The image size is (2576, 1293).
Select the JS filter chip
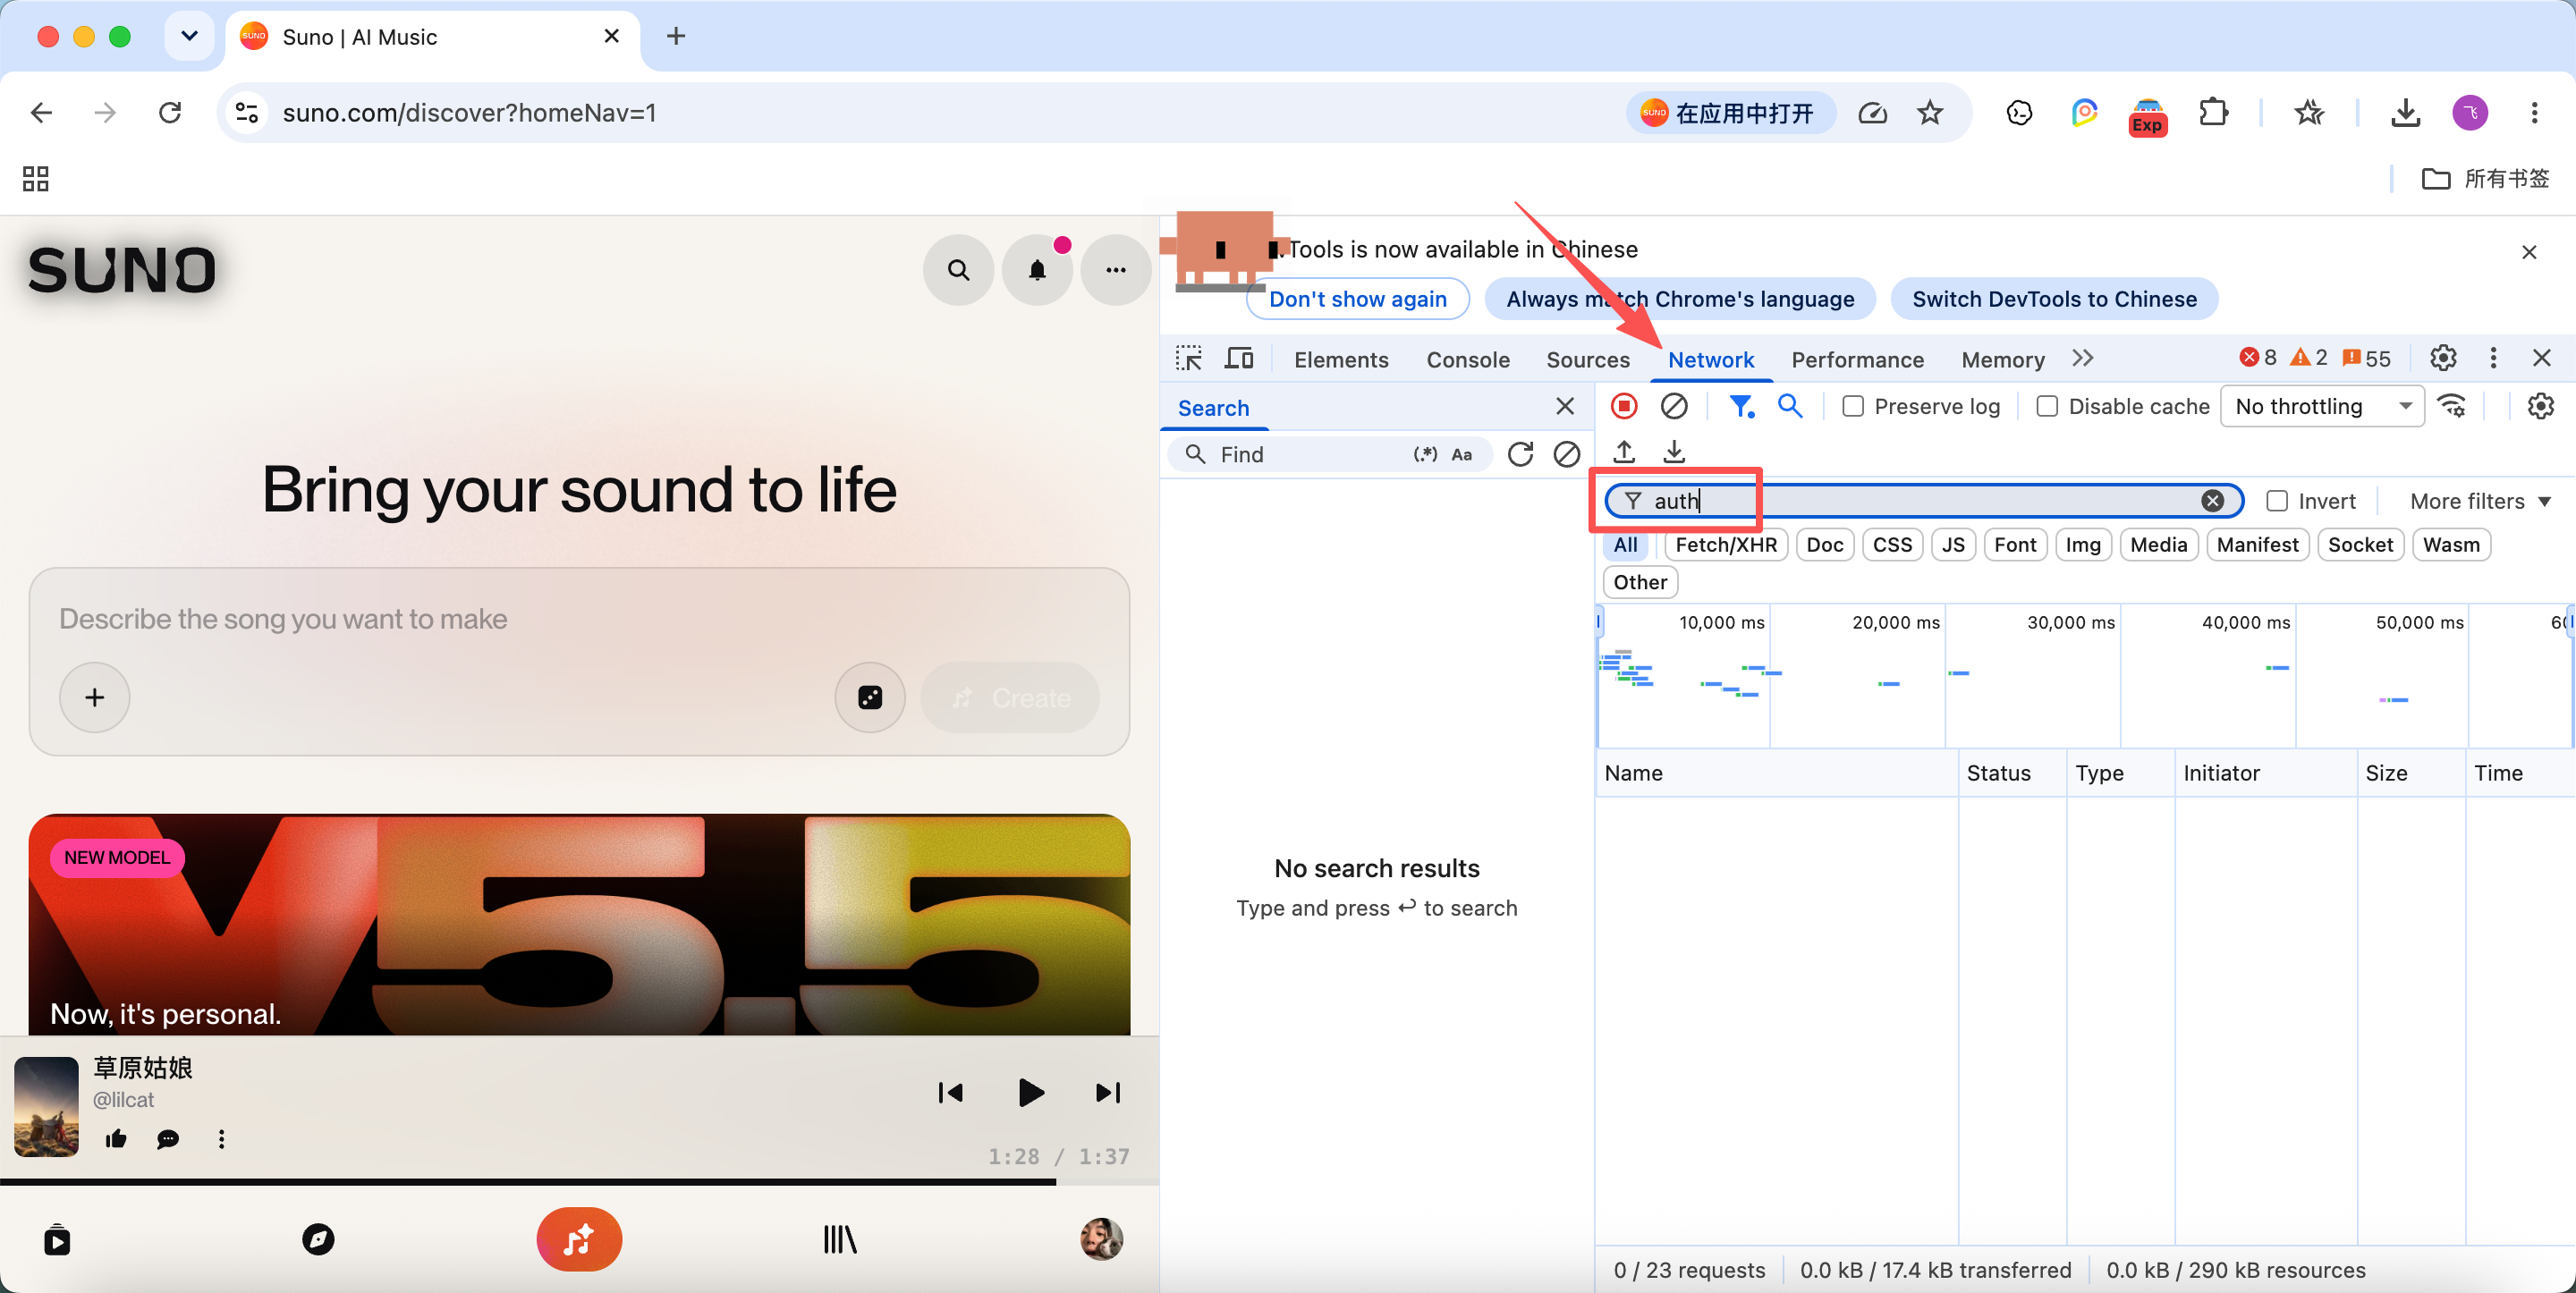pyautogui.click(x=1953, y=545)
